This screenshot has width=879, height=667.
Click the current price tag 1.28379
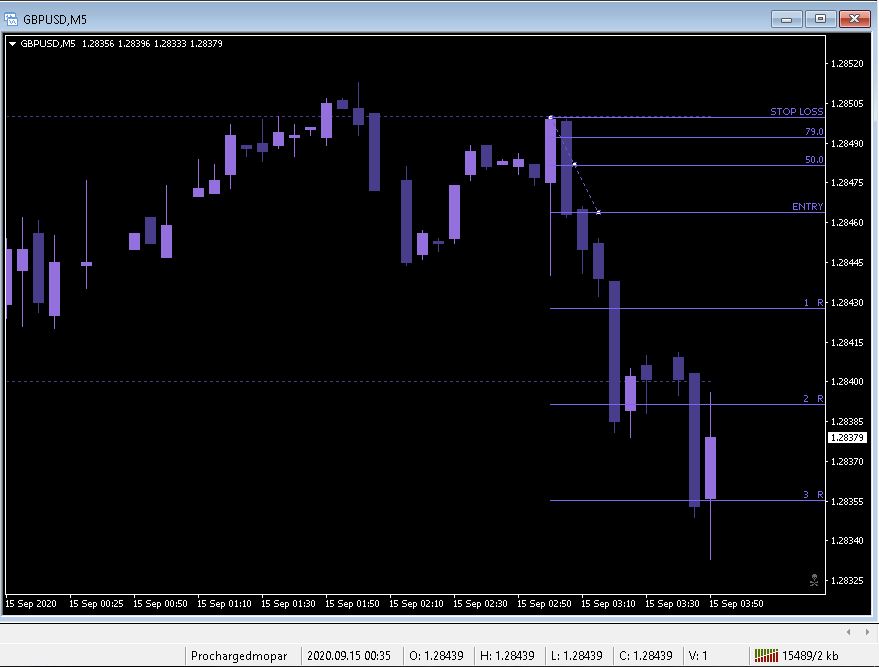click(x=847, y=438)
